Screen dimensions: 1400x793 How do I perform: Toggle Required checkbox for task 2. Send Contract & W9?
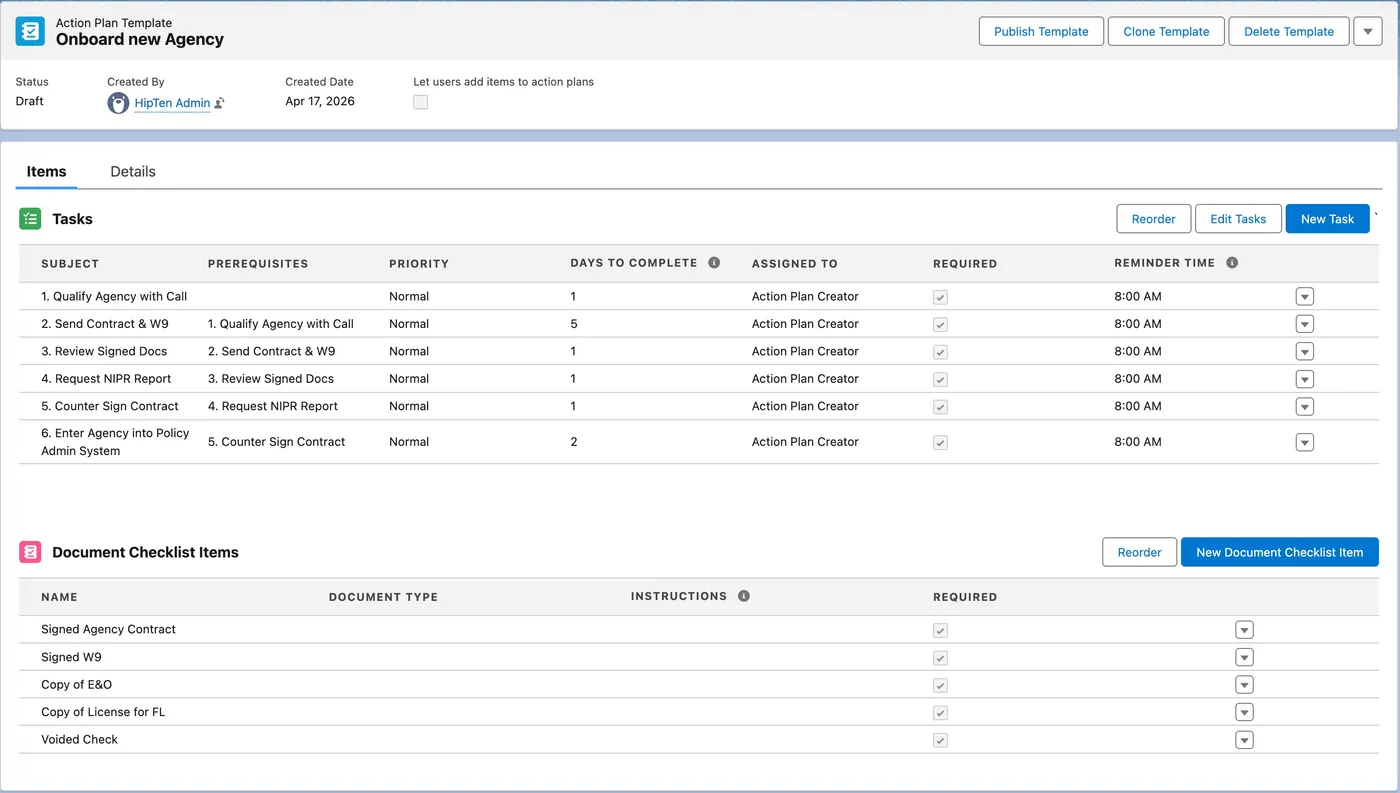tap(940, 324)
